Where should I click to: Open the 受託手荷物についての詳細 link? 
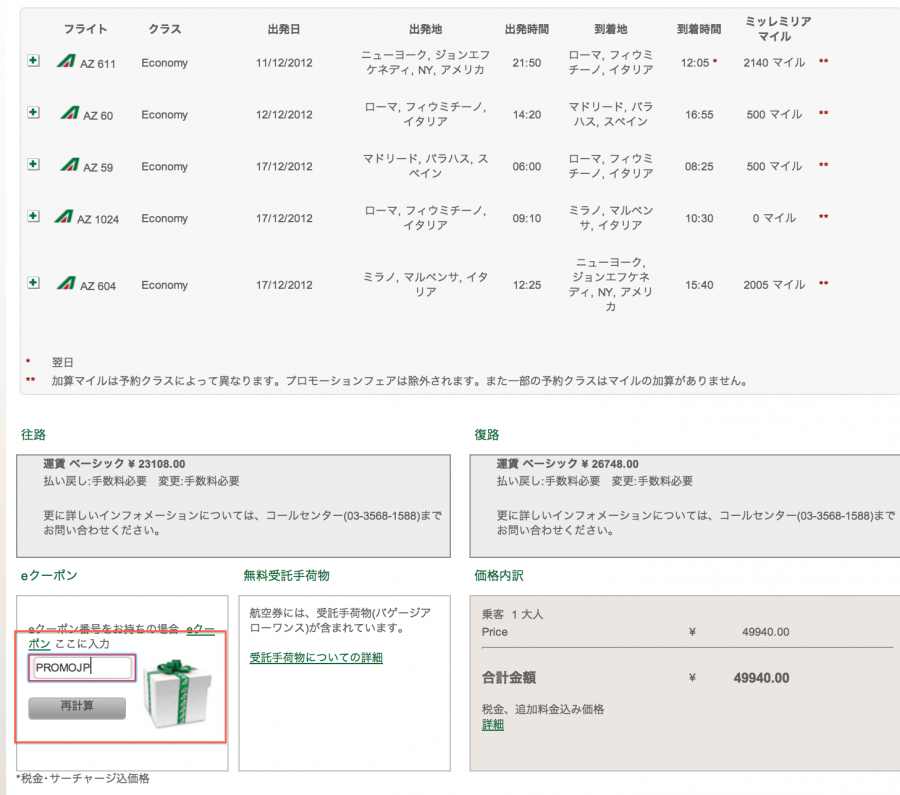click(x=316, y=657)
